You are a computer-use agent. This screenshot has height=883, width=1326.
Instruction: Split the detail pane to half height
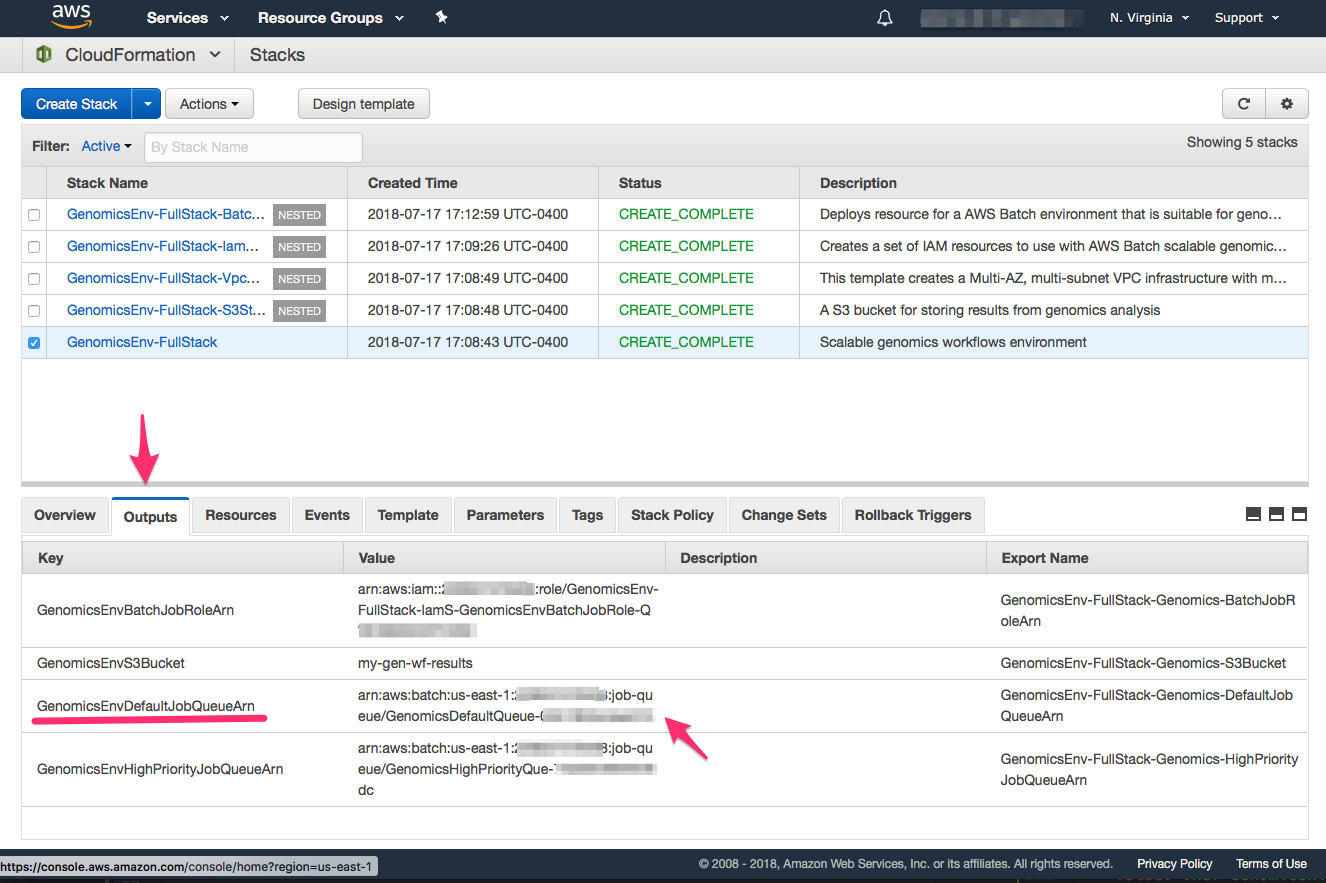pyautogui.click(x=1276, y=514)
